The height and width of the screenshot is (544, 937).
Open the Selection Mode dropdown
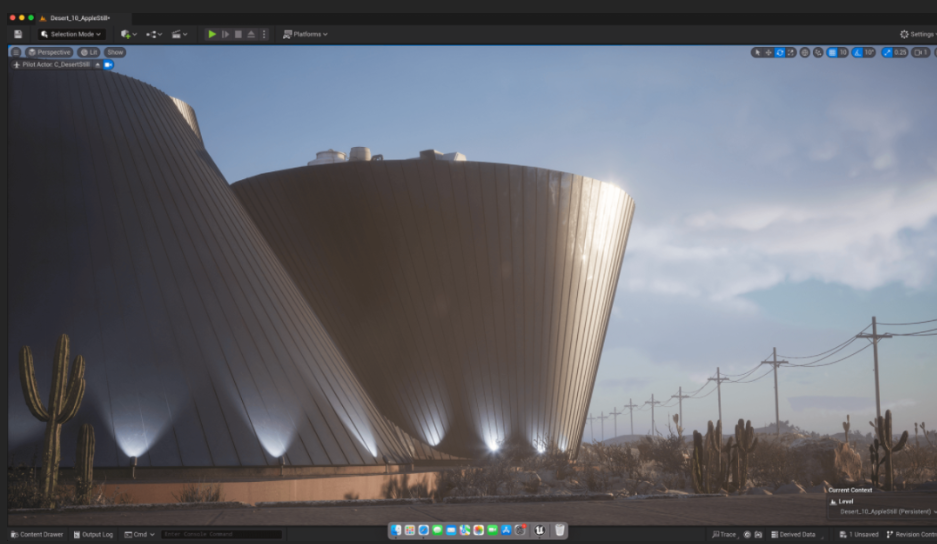coord(71,34)
